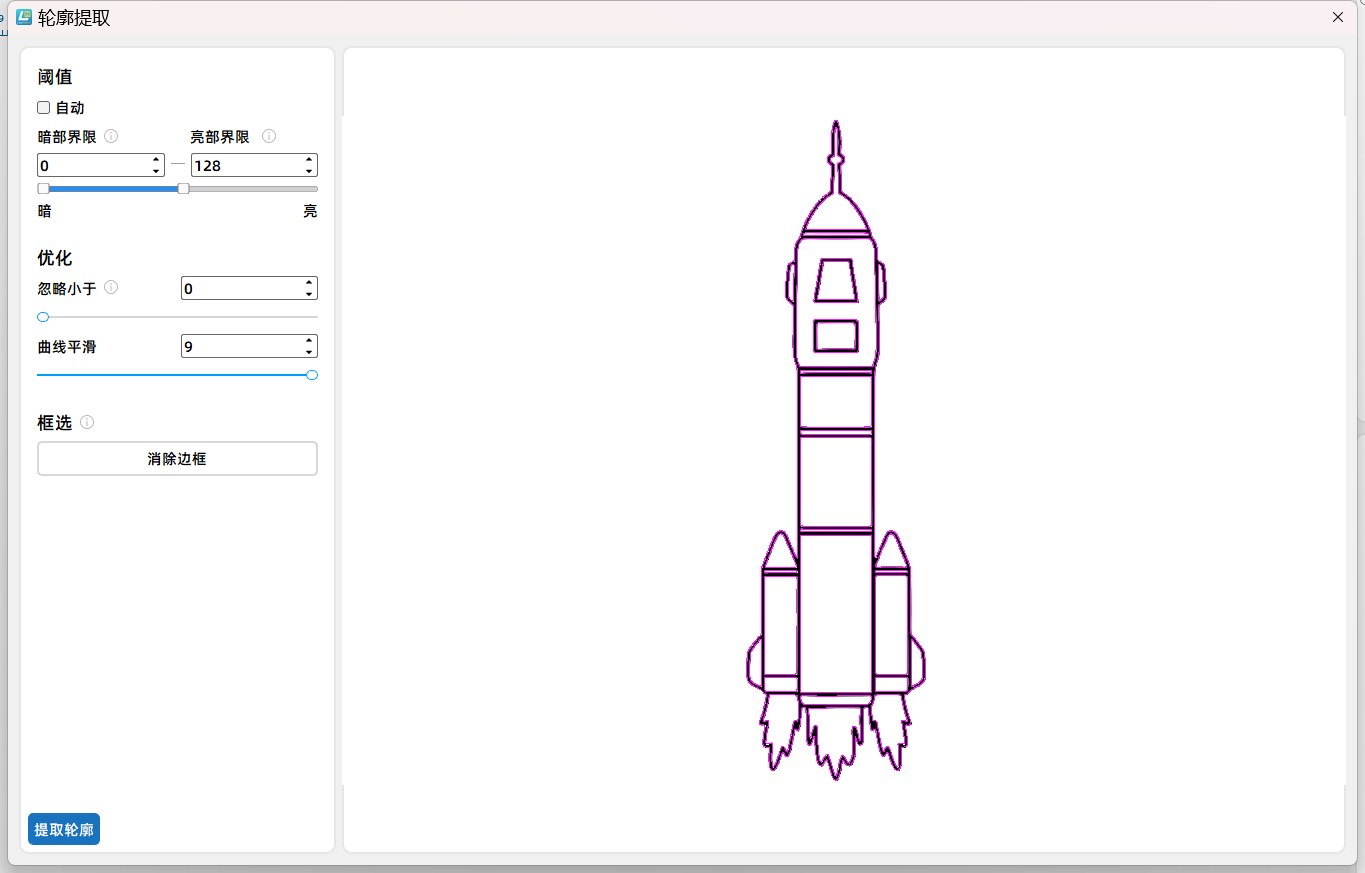Decrease 暗部界限 value with down arrow
The width and height of the screenshot is (1365, 873).
click(x=156, y=171)
